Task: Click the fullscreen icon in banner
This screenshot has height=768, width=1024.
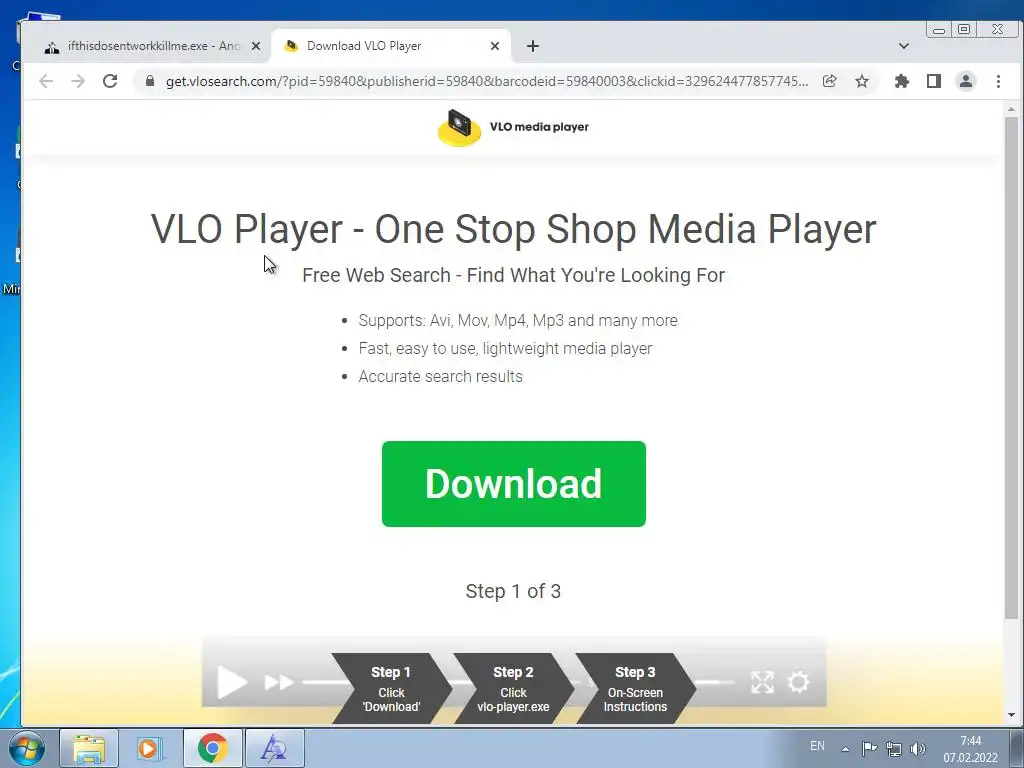Action: (762, 682)
